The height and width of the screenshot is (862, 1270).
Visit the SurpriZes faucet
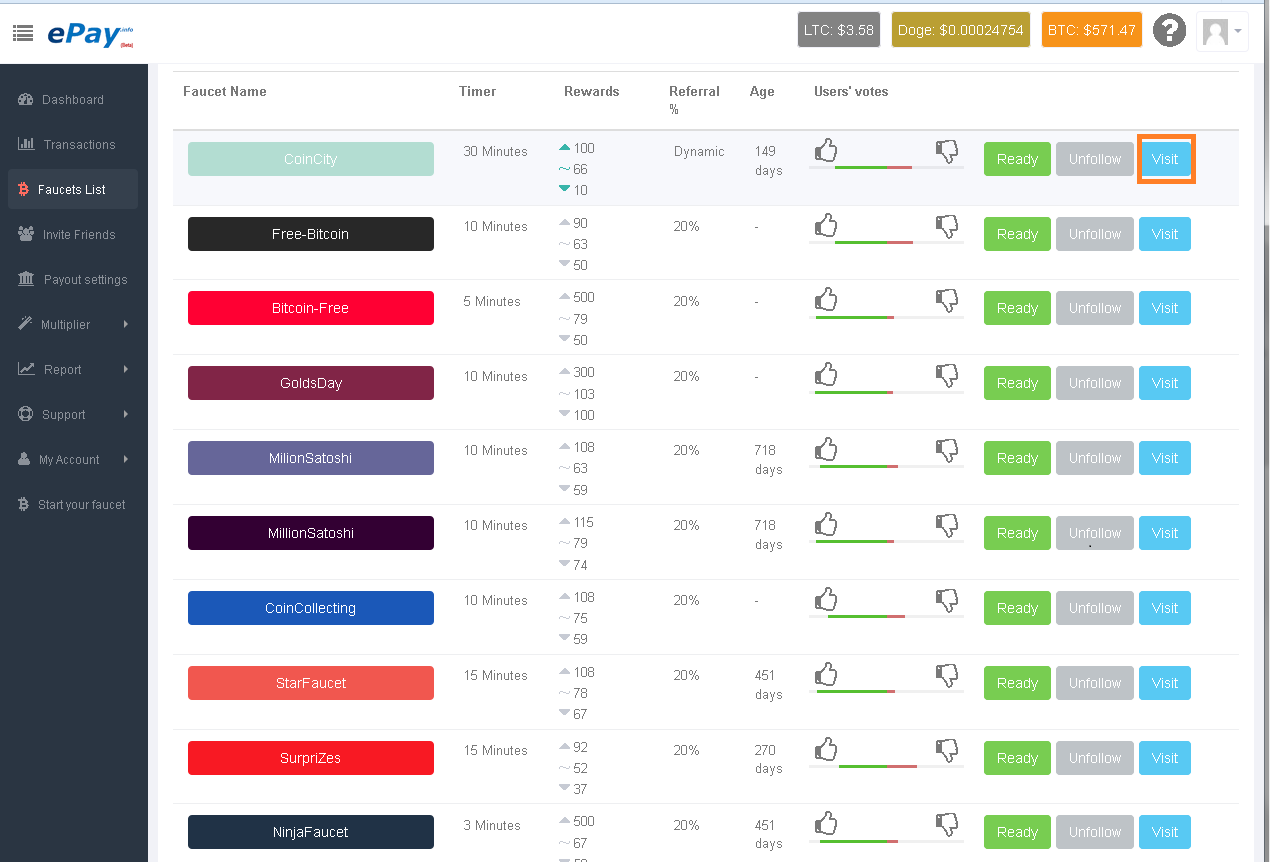point(1165,758)
